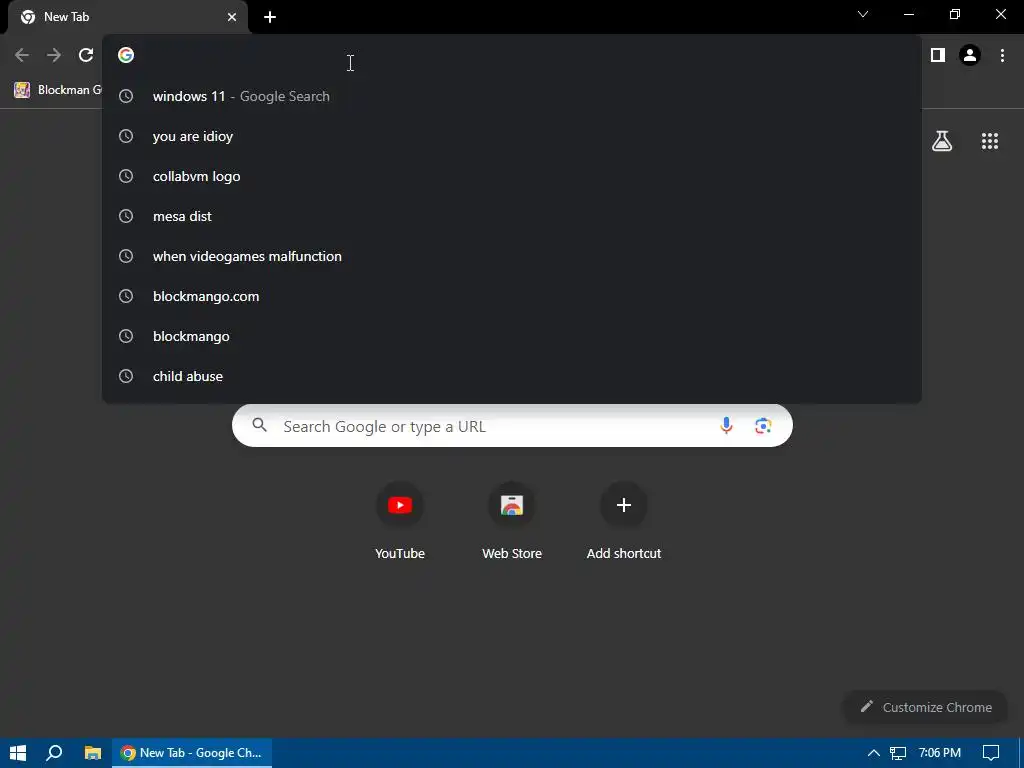Open the Web Store shortcut

click(x=512, y=522)
